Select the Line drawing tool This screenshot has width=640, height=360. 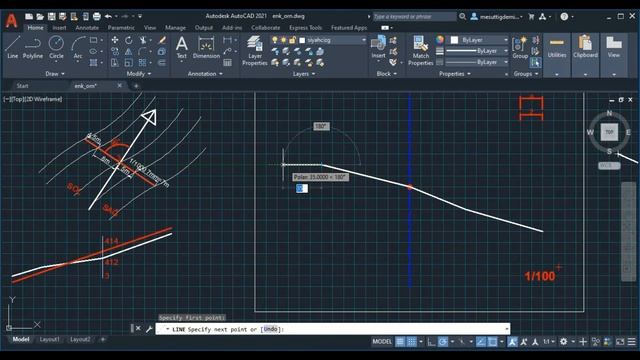point(12,47)
